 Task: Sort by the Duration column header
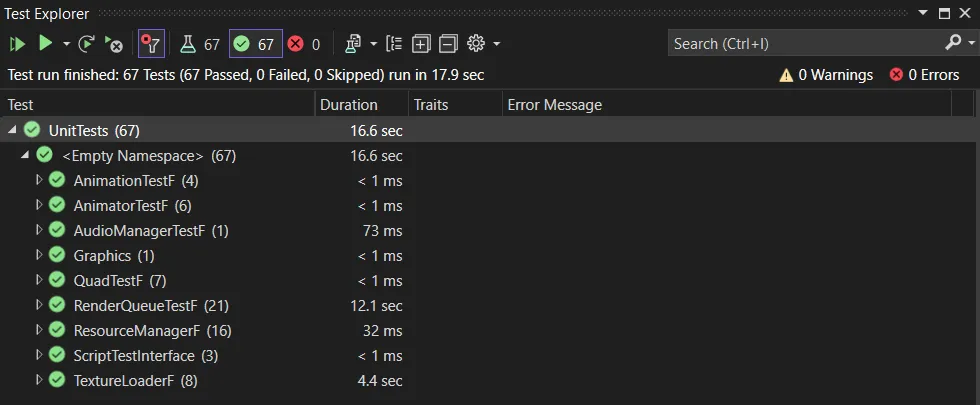(348, 105)
